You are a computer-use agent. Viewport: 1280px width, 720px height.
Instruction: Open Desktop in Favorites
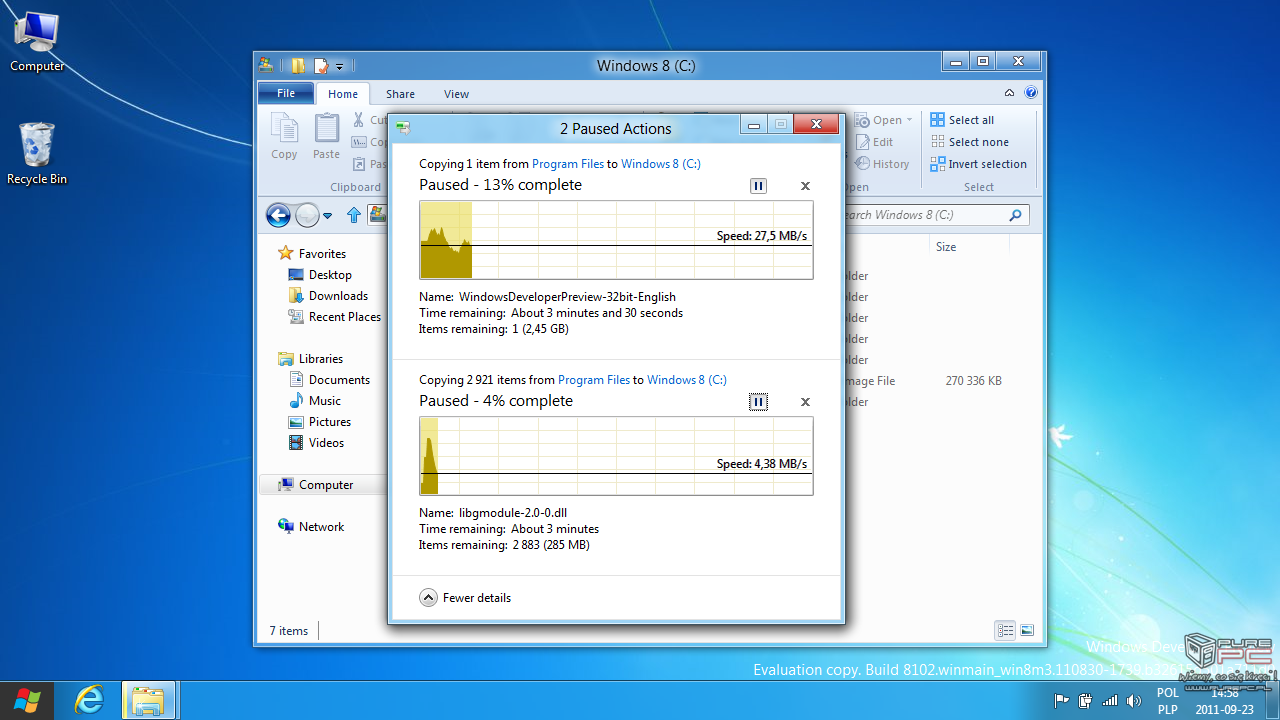pos(320,275)
